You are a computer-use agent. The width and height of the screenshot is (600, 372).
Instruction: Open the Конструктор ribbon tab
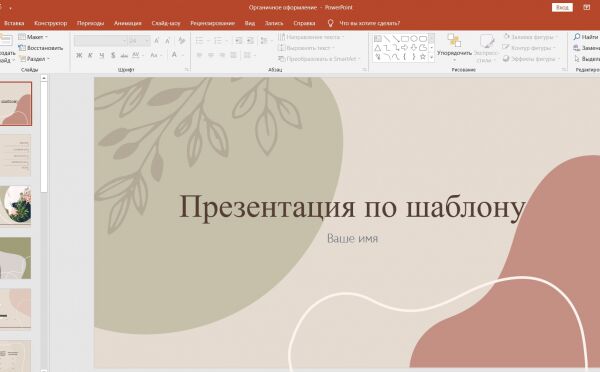tap(51, 23)
